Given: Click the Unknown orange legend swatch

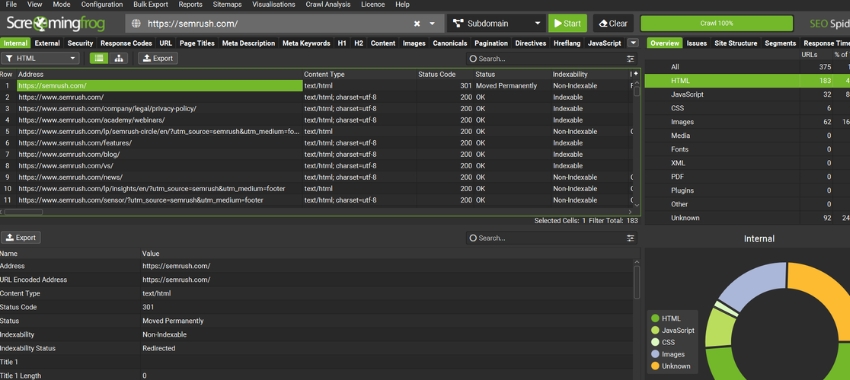Looking at the screenshot, I should [x=655, y=366].
